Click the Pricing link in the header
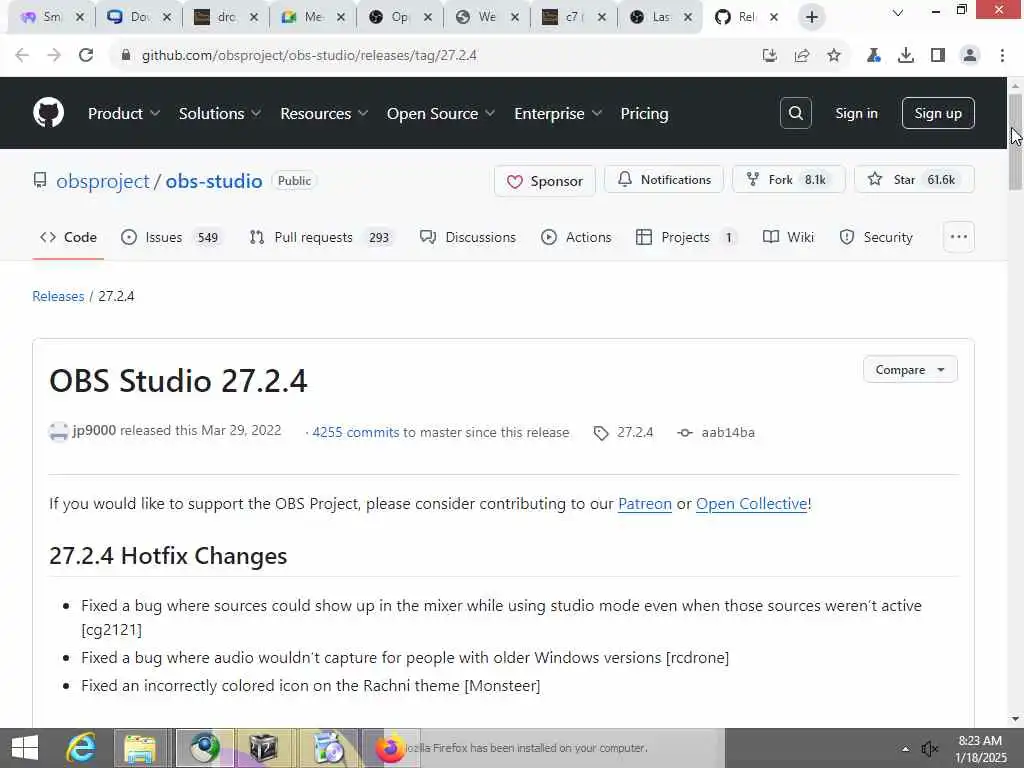Image resolution: width=1024 pixels, height=768 pixels. pyautogui.click(x=644, y=114)
